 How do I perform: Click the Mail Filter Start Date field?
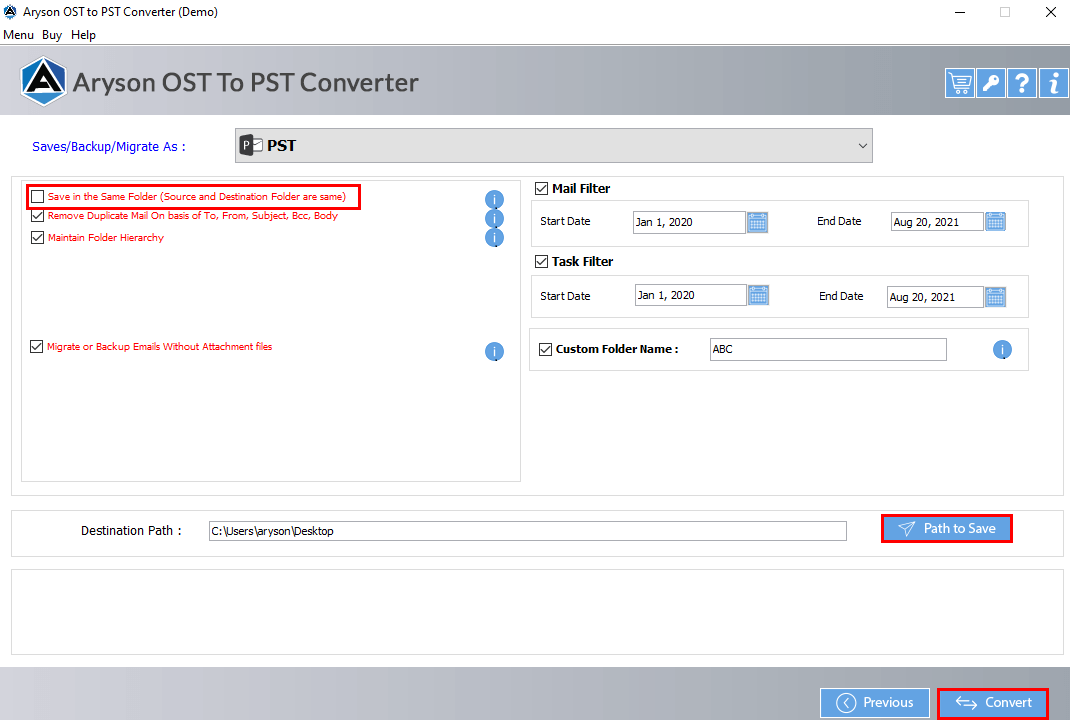[x=689, y=222]
